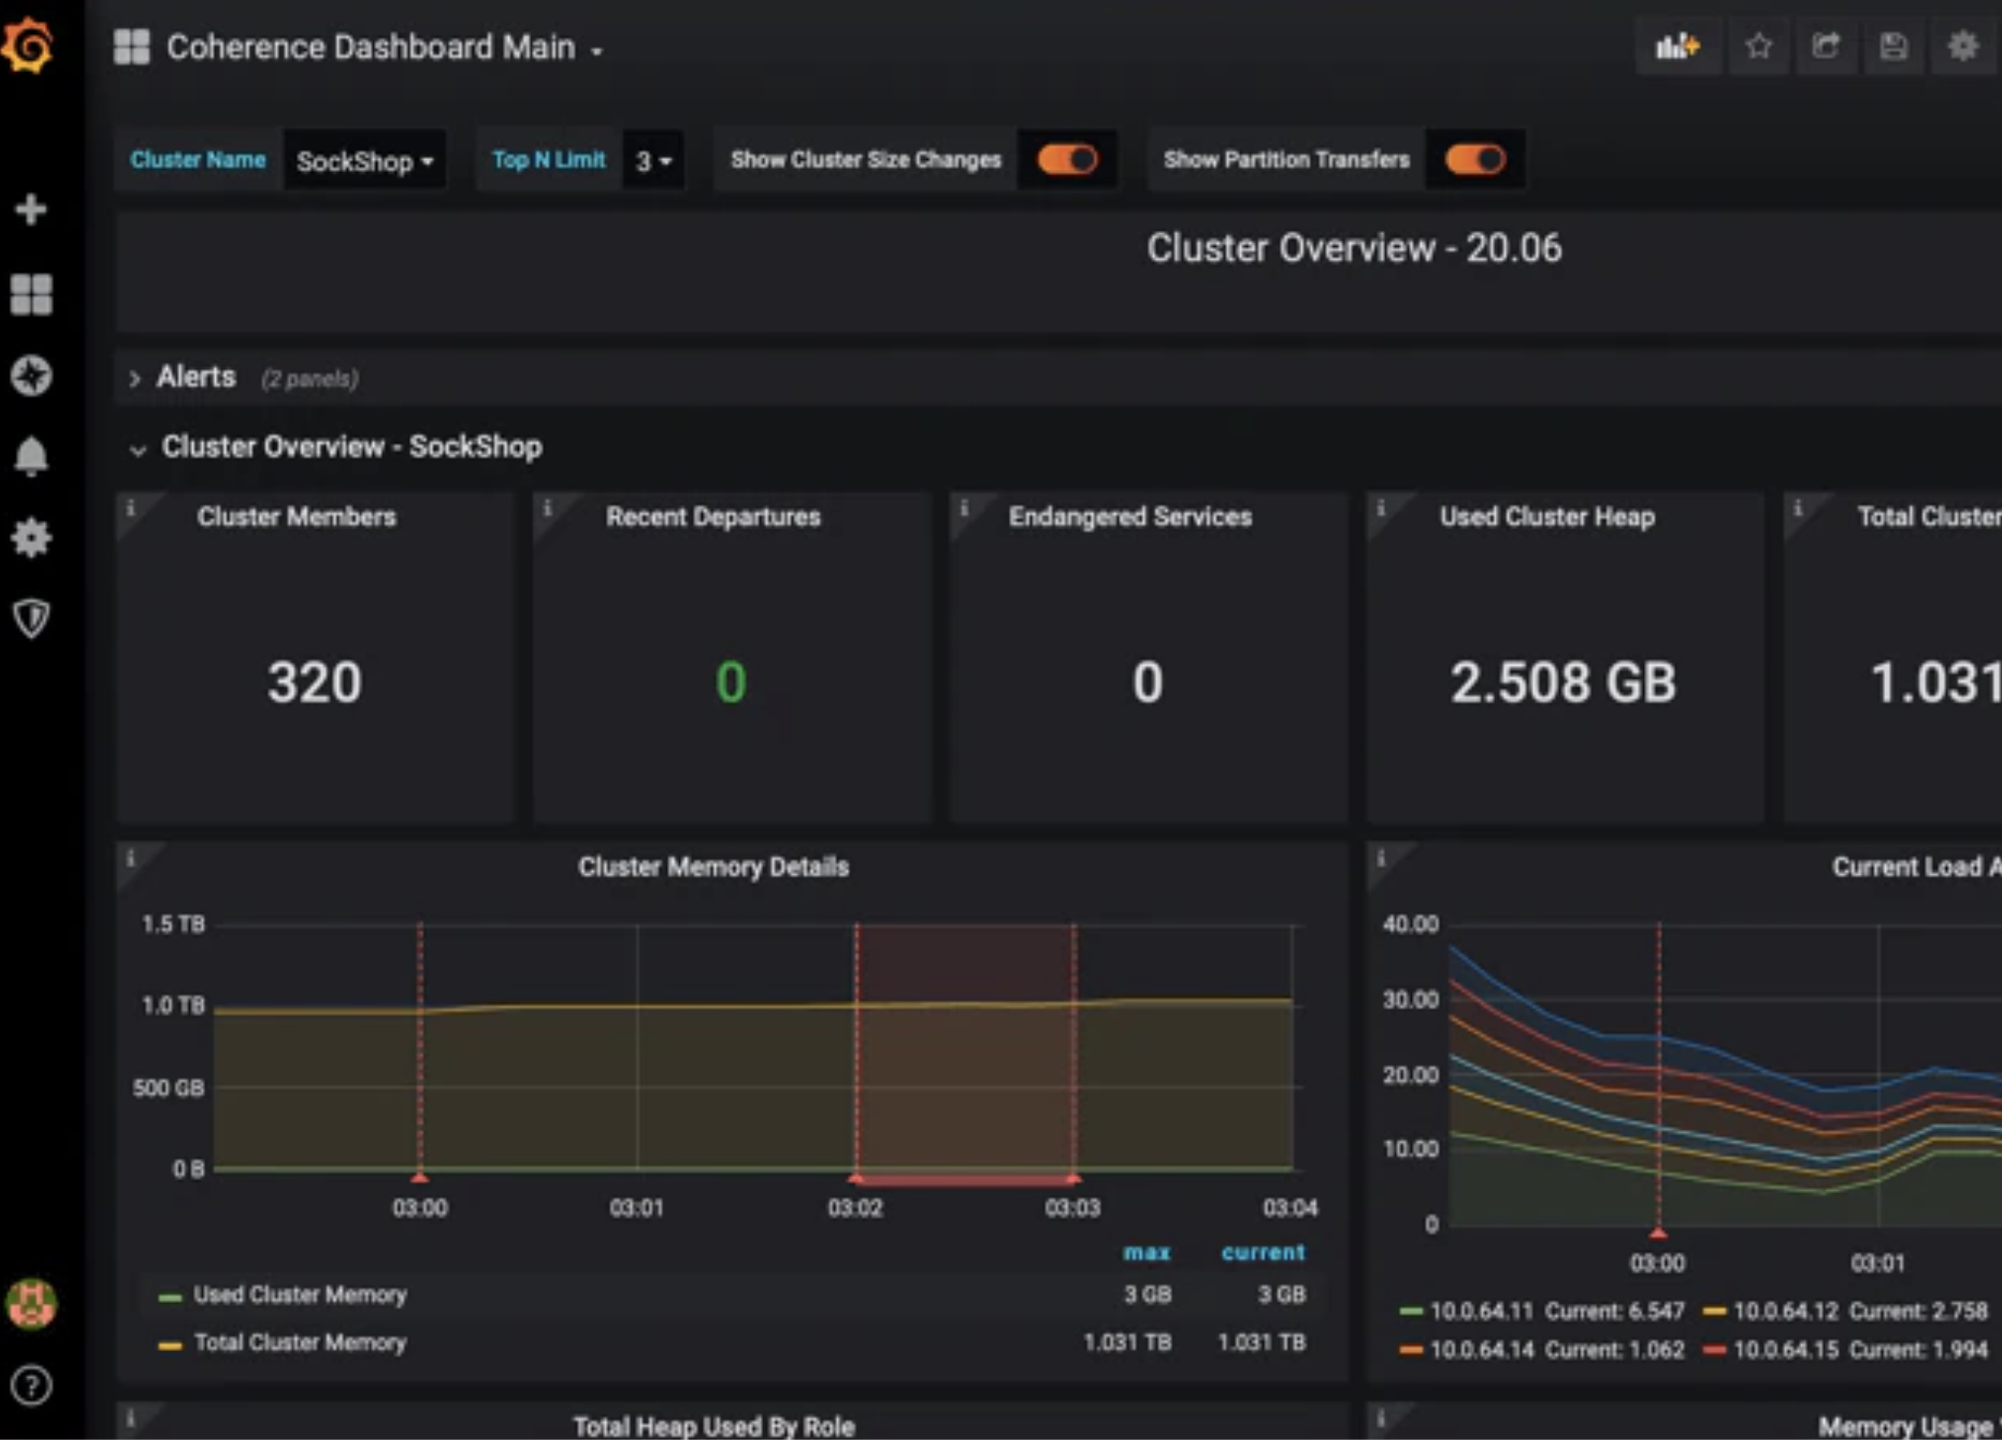Image resolution: width=2002 pixels, height=1440 pixels.
Task: Click the Total Cluster Memory yellow legend swatch
Action: (170, 1345)
